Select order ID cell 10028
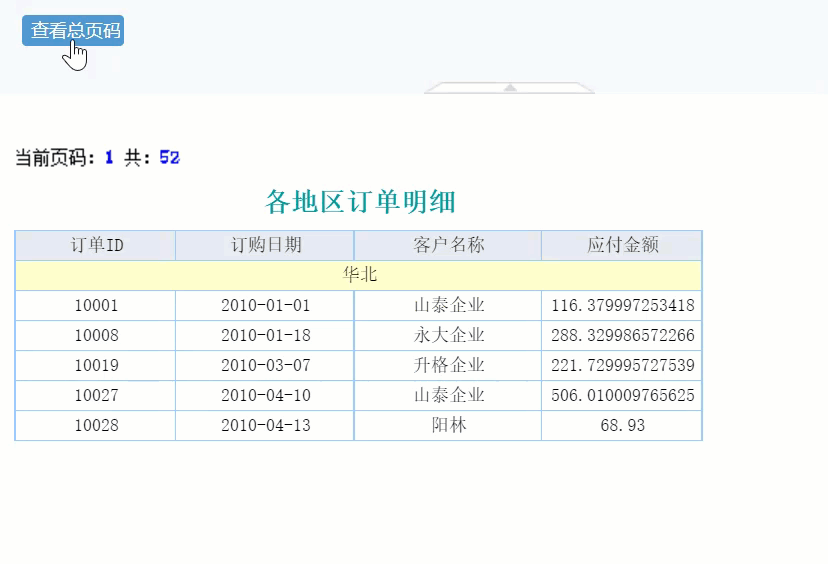The width and height of the screenshot is (828, 564). (x=96, y=426)
